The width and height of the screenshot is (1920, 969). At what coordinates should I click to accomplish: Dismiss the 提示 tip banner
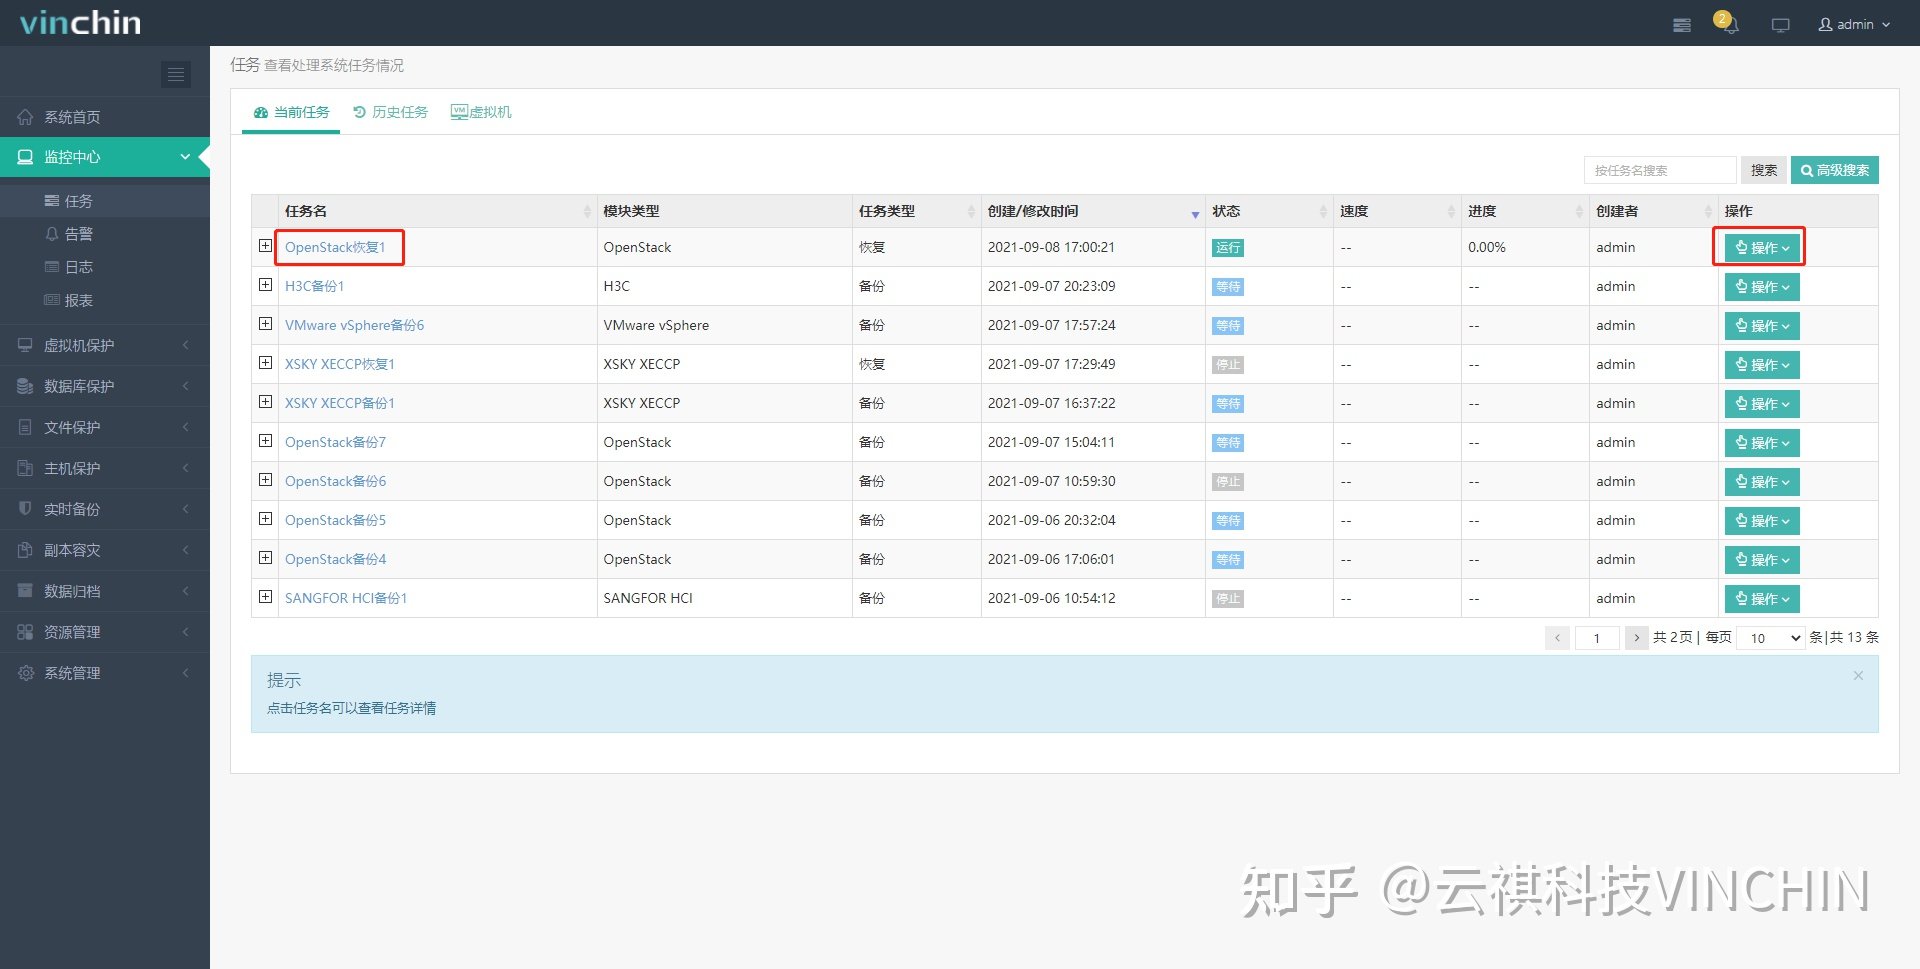(1858, 675)
